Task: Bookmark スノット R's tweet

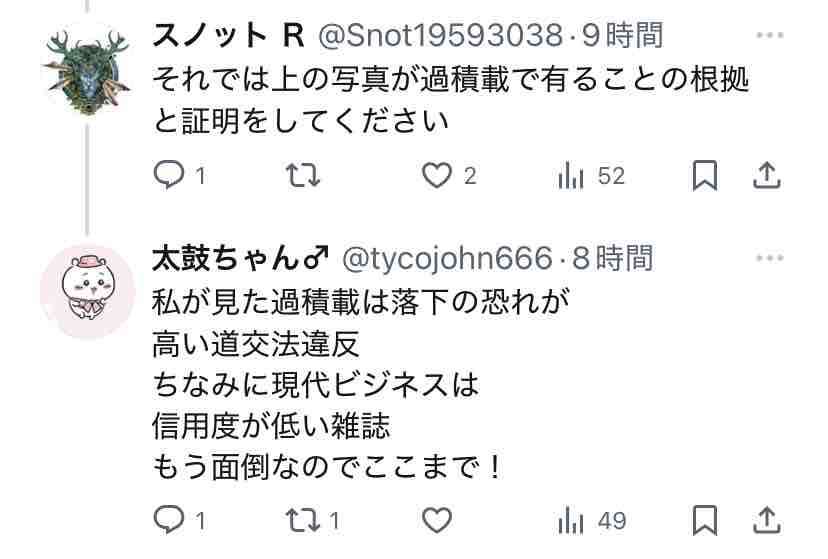Action: tap(705, 175)
